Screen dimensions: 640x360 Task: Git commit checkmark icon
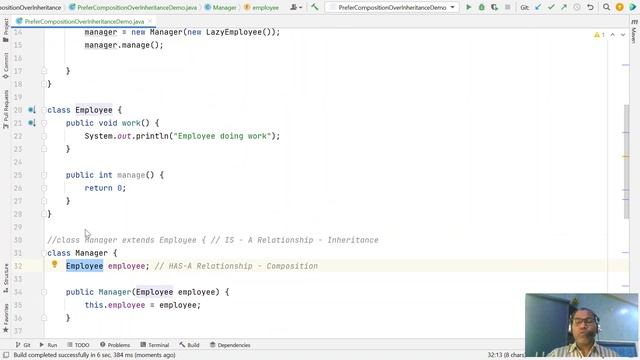(x=551, y=7)
